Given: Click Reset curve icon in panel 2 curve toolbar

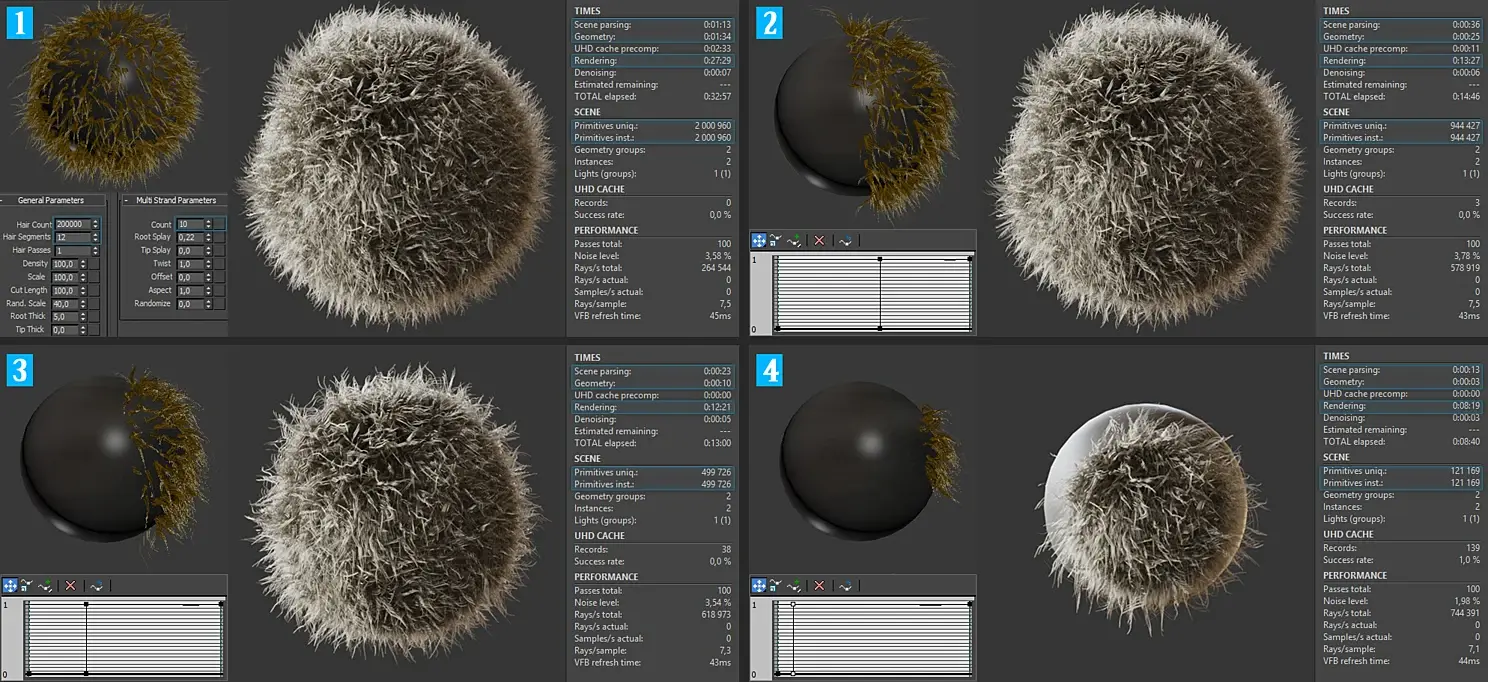Looking at the screenshot, I should point(845,241).
